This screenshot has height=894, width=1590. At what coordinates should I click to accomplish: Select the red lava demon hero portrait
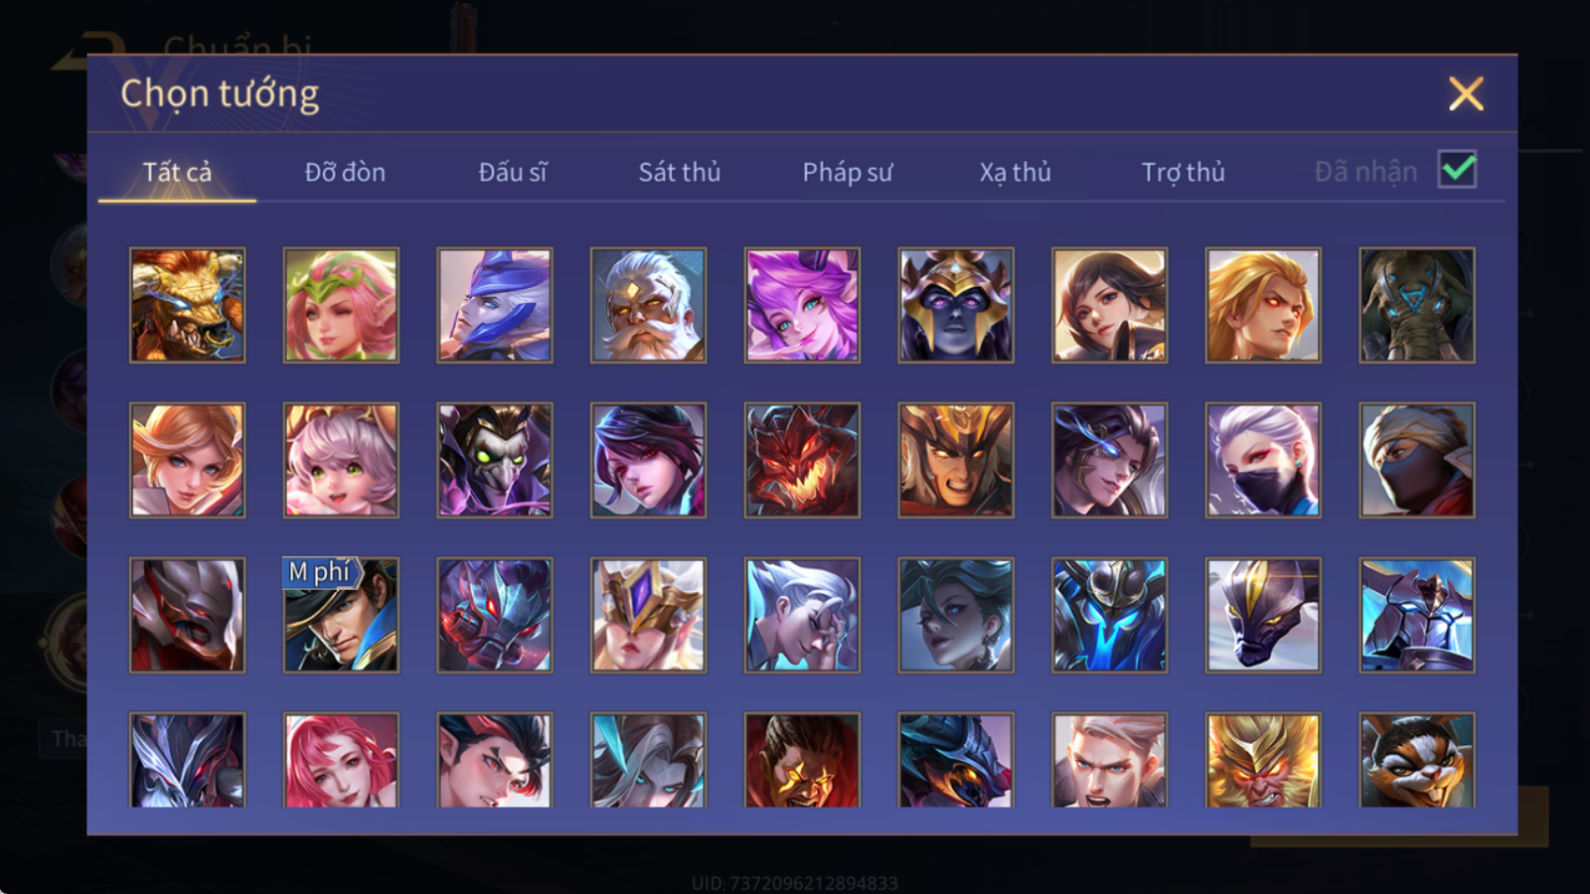point(802,460)
